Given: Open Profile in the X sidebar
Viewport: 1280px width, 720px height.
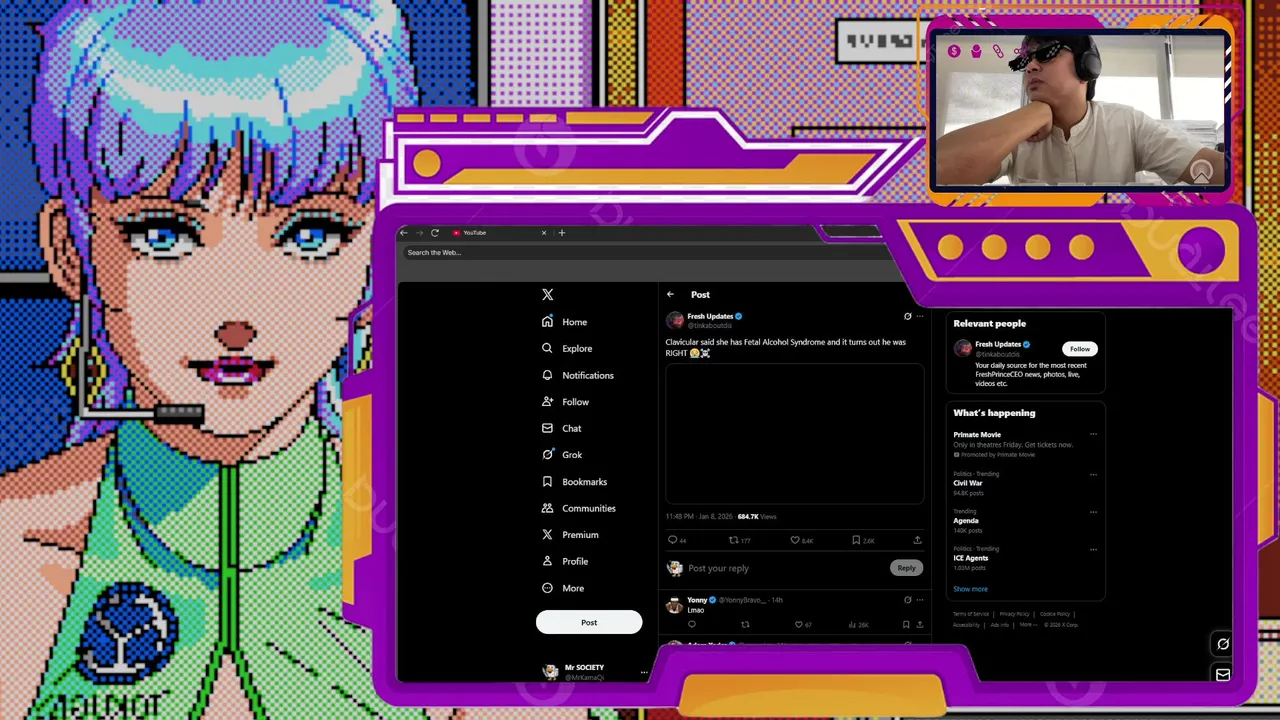Looking at the screenshot, I should coord(565,561).
